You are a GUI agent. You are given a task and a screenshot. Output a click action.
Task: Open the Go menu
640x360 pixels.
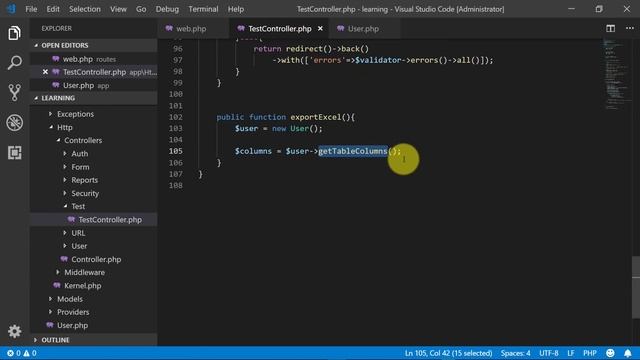point(141,9)
